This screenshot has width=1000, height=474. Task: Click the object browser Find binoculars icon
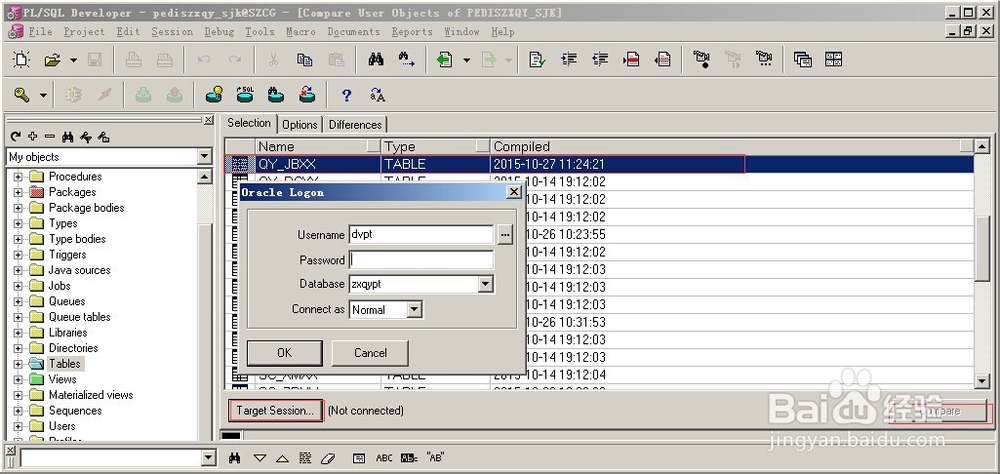68,137
